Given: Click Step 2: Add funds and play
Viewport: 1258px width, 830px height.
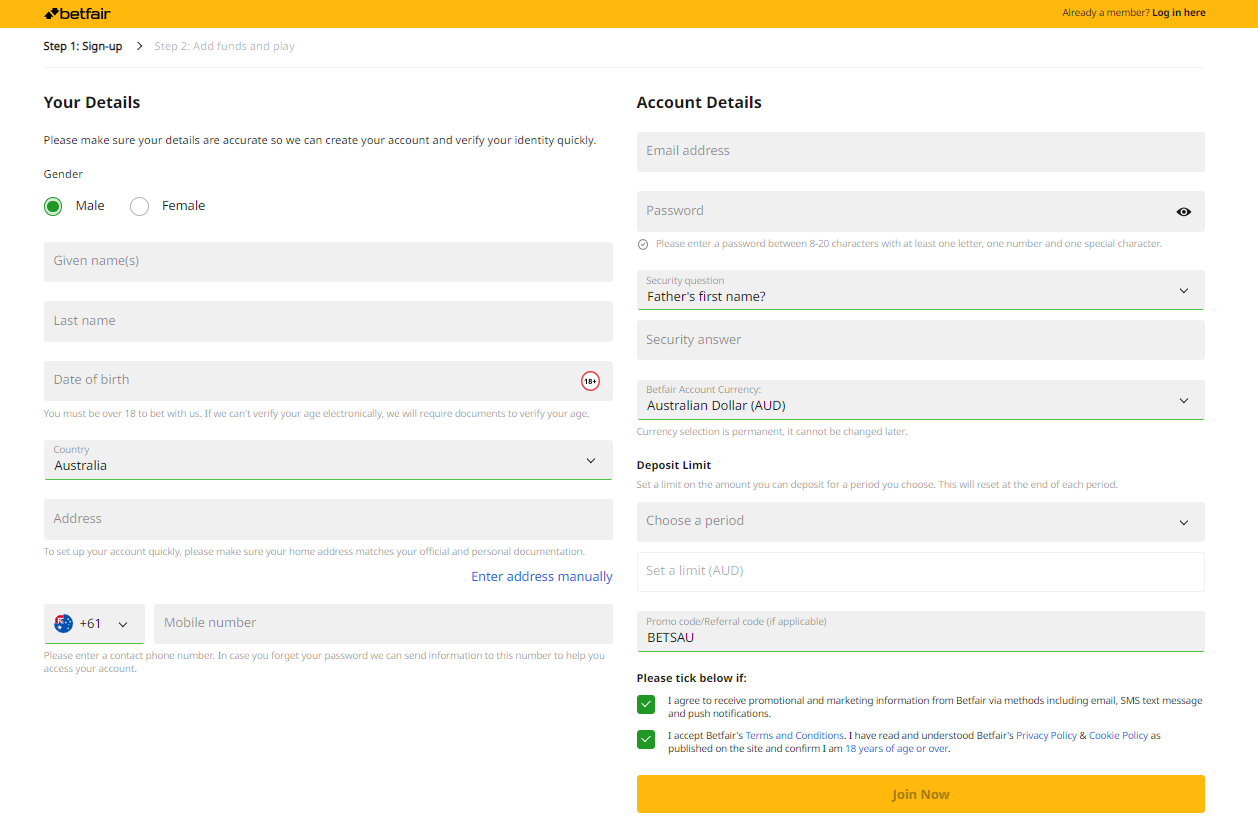Looking at the screenshot, I should tap(224, 46).
